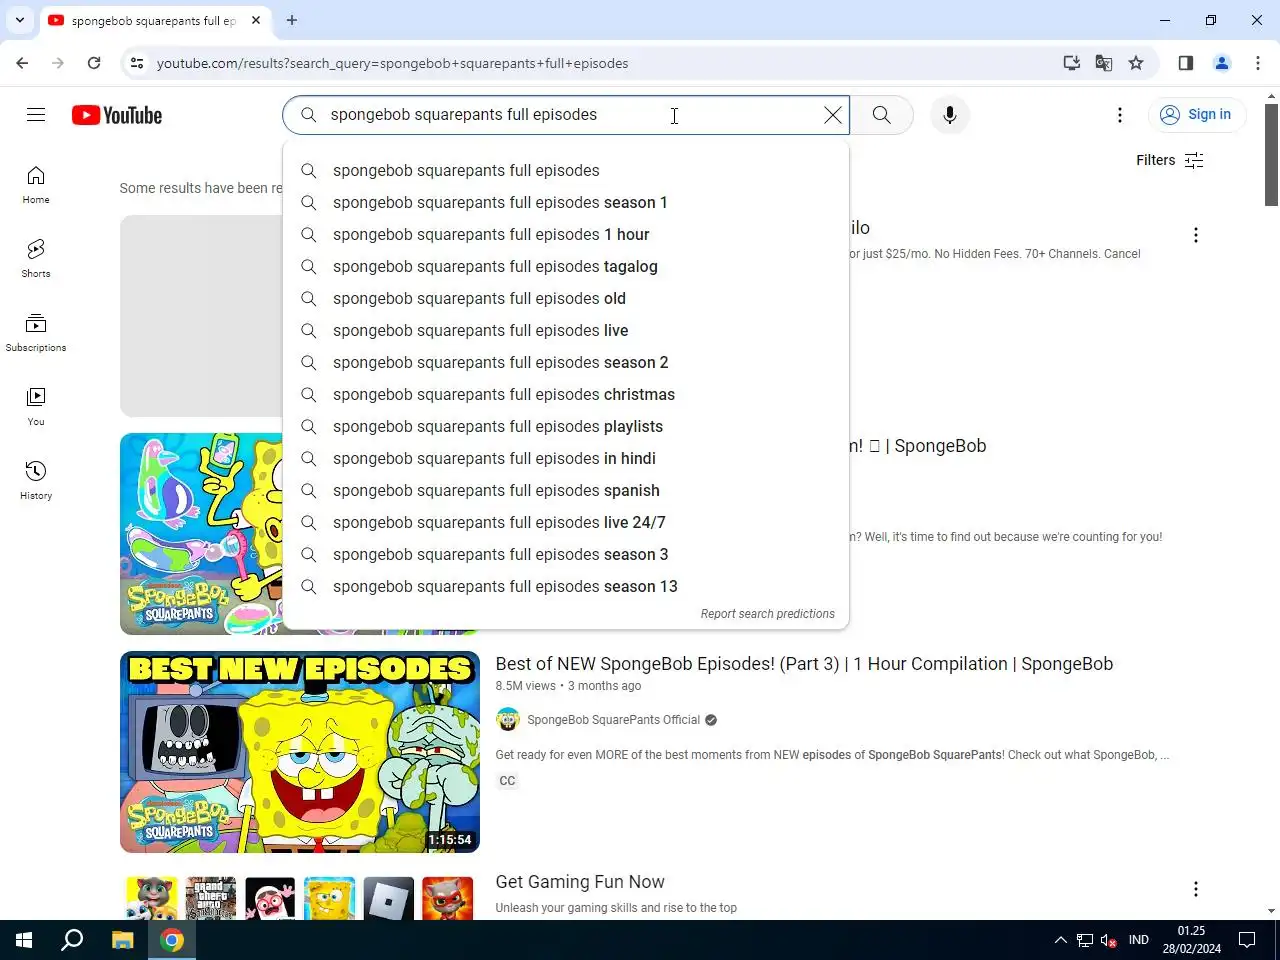The height and width of the screenshot is (960, 1280).
Task: Go forward in browser history
Action: 58,63
